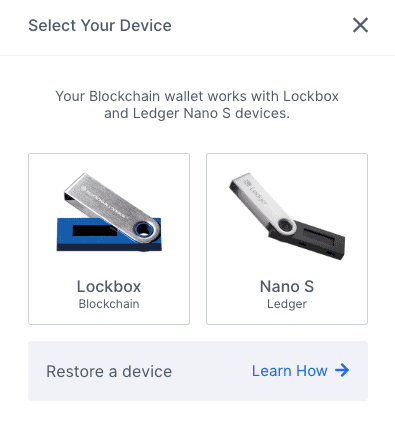Image resolution: width=395 pixels, height=421 pixels.
Task: Click the silver swivel cover of Lockbox
Action: point(107,203)
